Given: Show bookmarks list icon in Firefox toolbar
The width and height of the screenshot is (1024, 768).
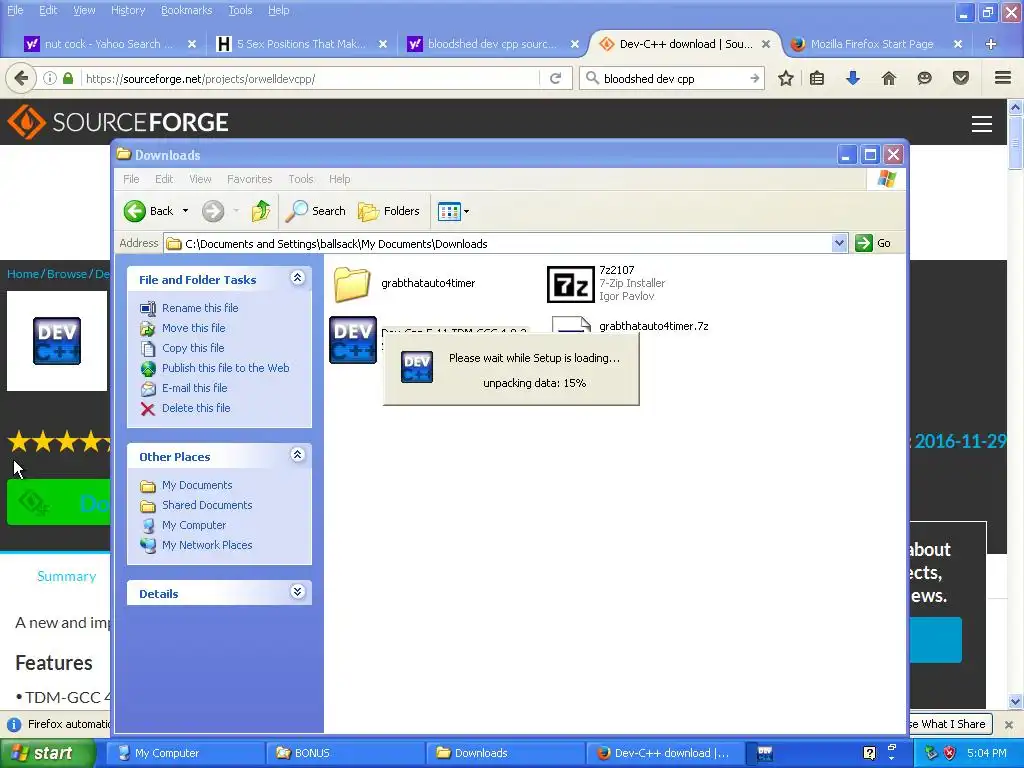Looking at the screenshot, I should click(x=817, y=79).
